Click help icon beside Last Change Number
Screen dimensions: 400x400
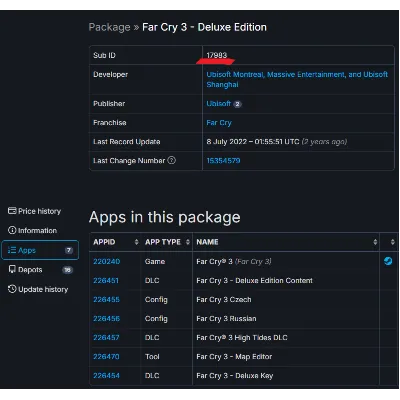pyautogui.click(x=171, y=160)
